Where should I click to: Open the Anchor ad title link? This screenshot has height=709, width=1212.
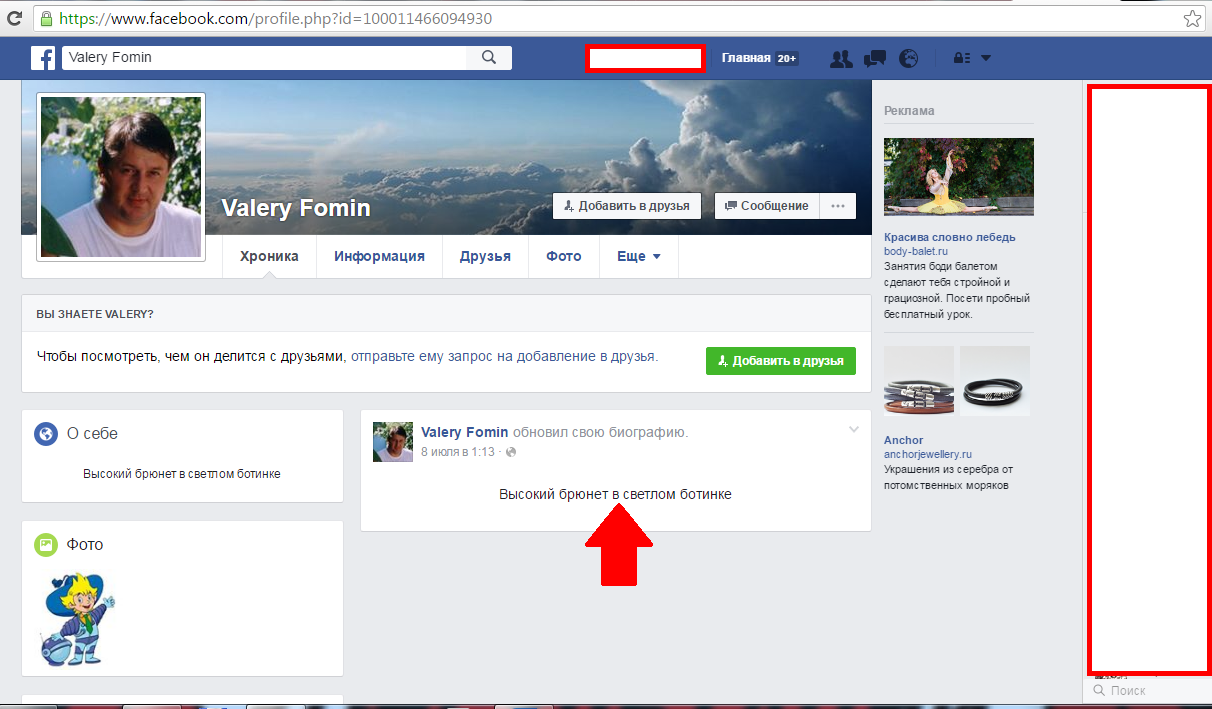[x=904, y=440]
